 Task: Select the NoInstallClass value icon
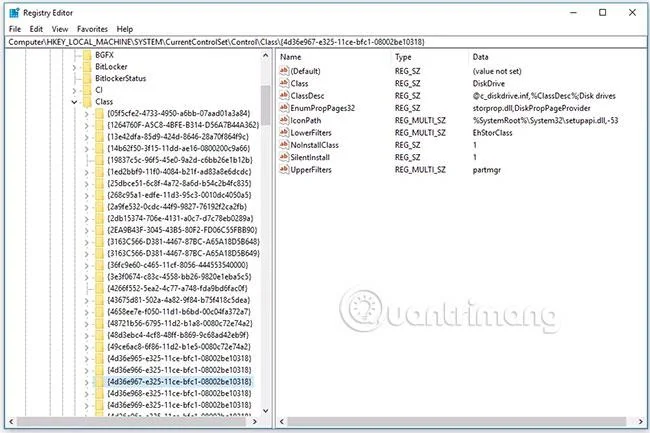click(x=284, y=145)
